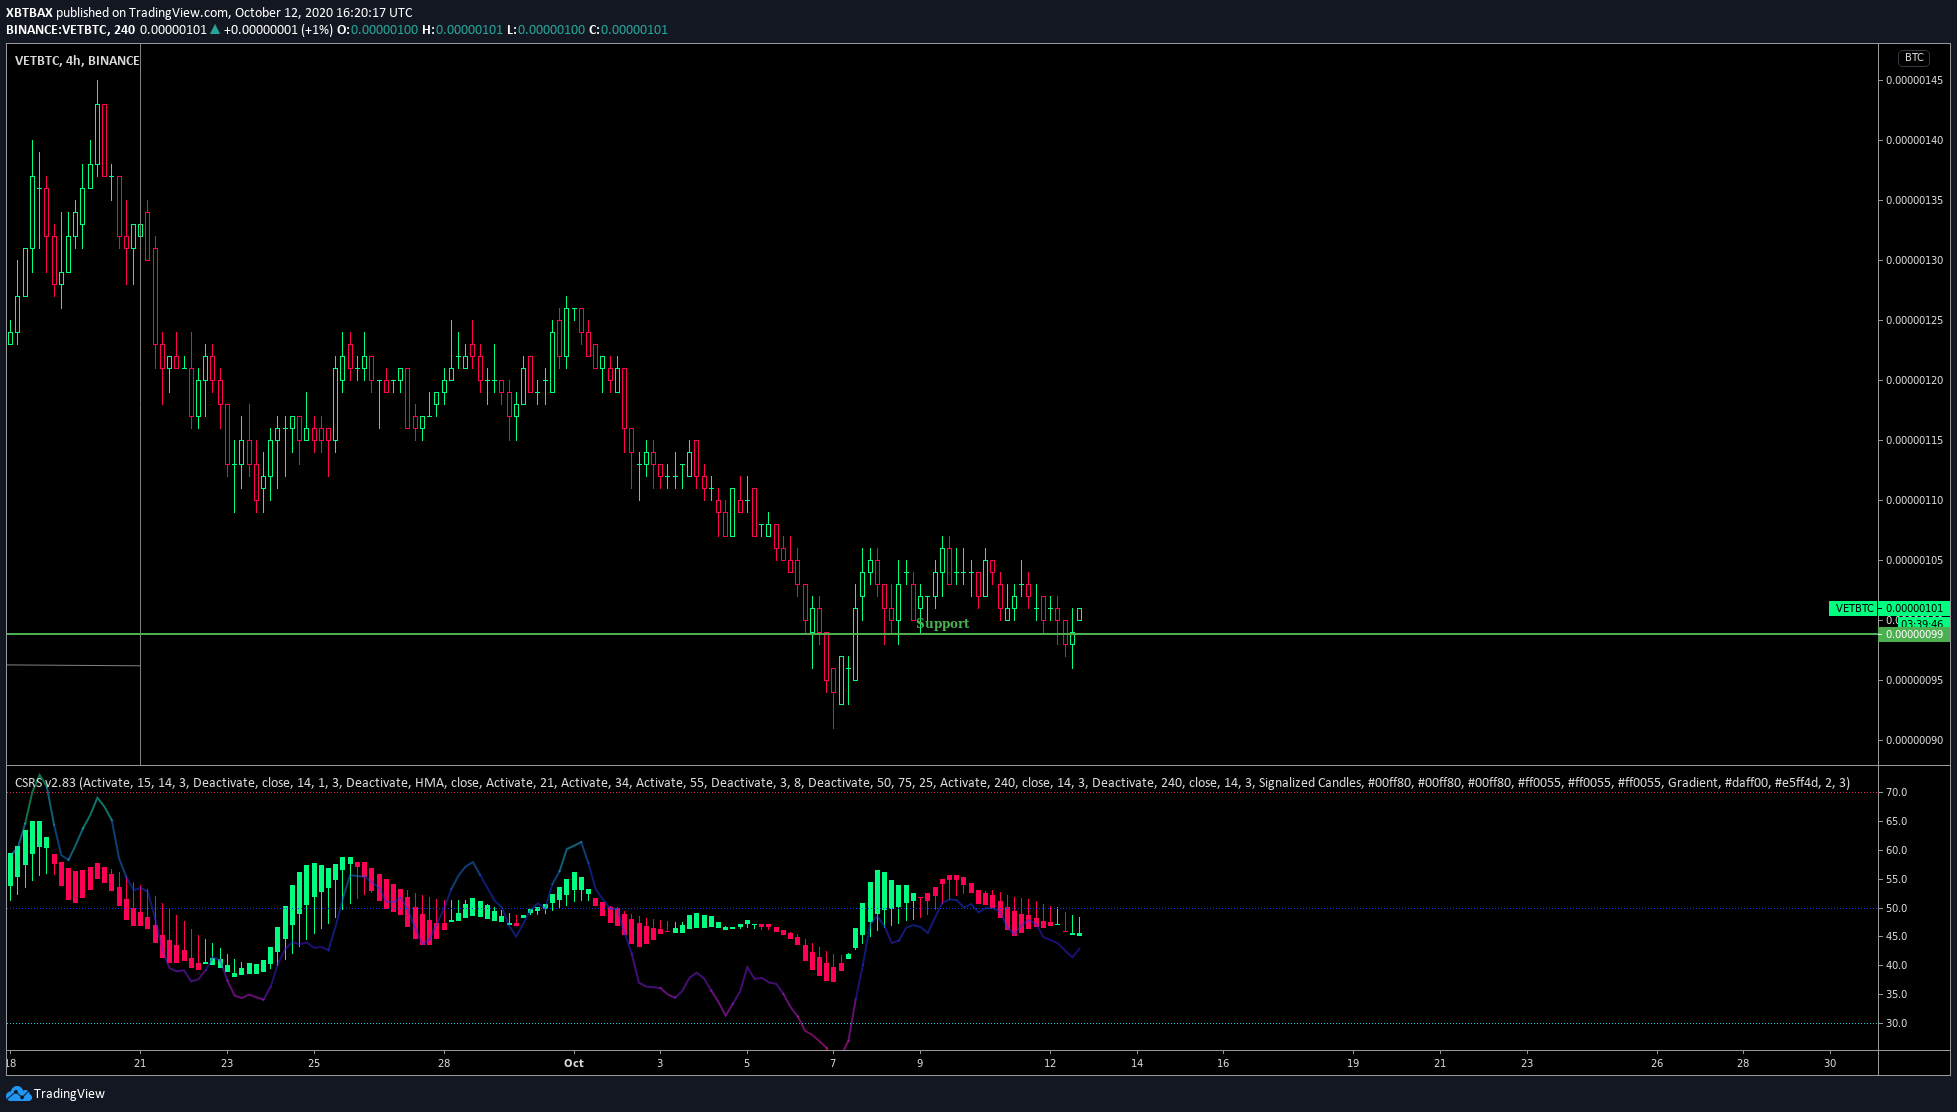Viewport: 1957px width, 1112px height.
Task: Click the indicator scale value 60.0
Action: click(x=1896, y=850)
